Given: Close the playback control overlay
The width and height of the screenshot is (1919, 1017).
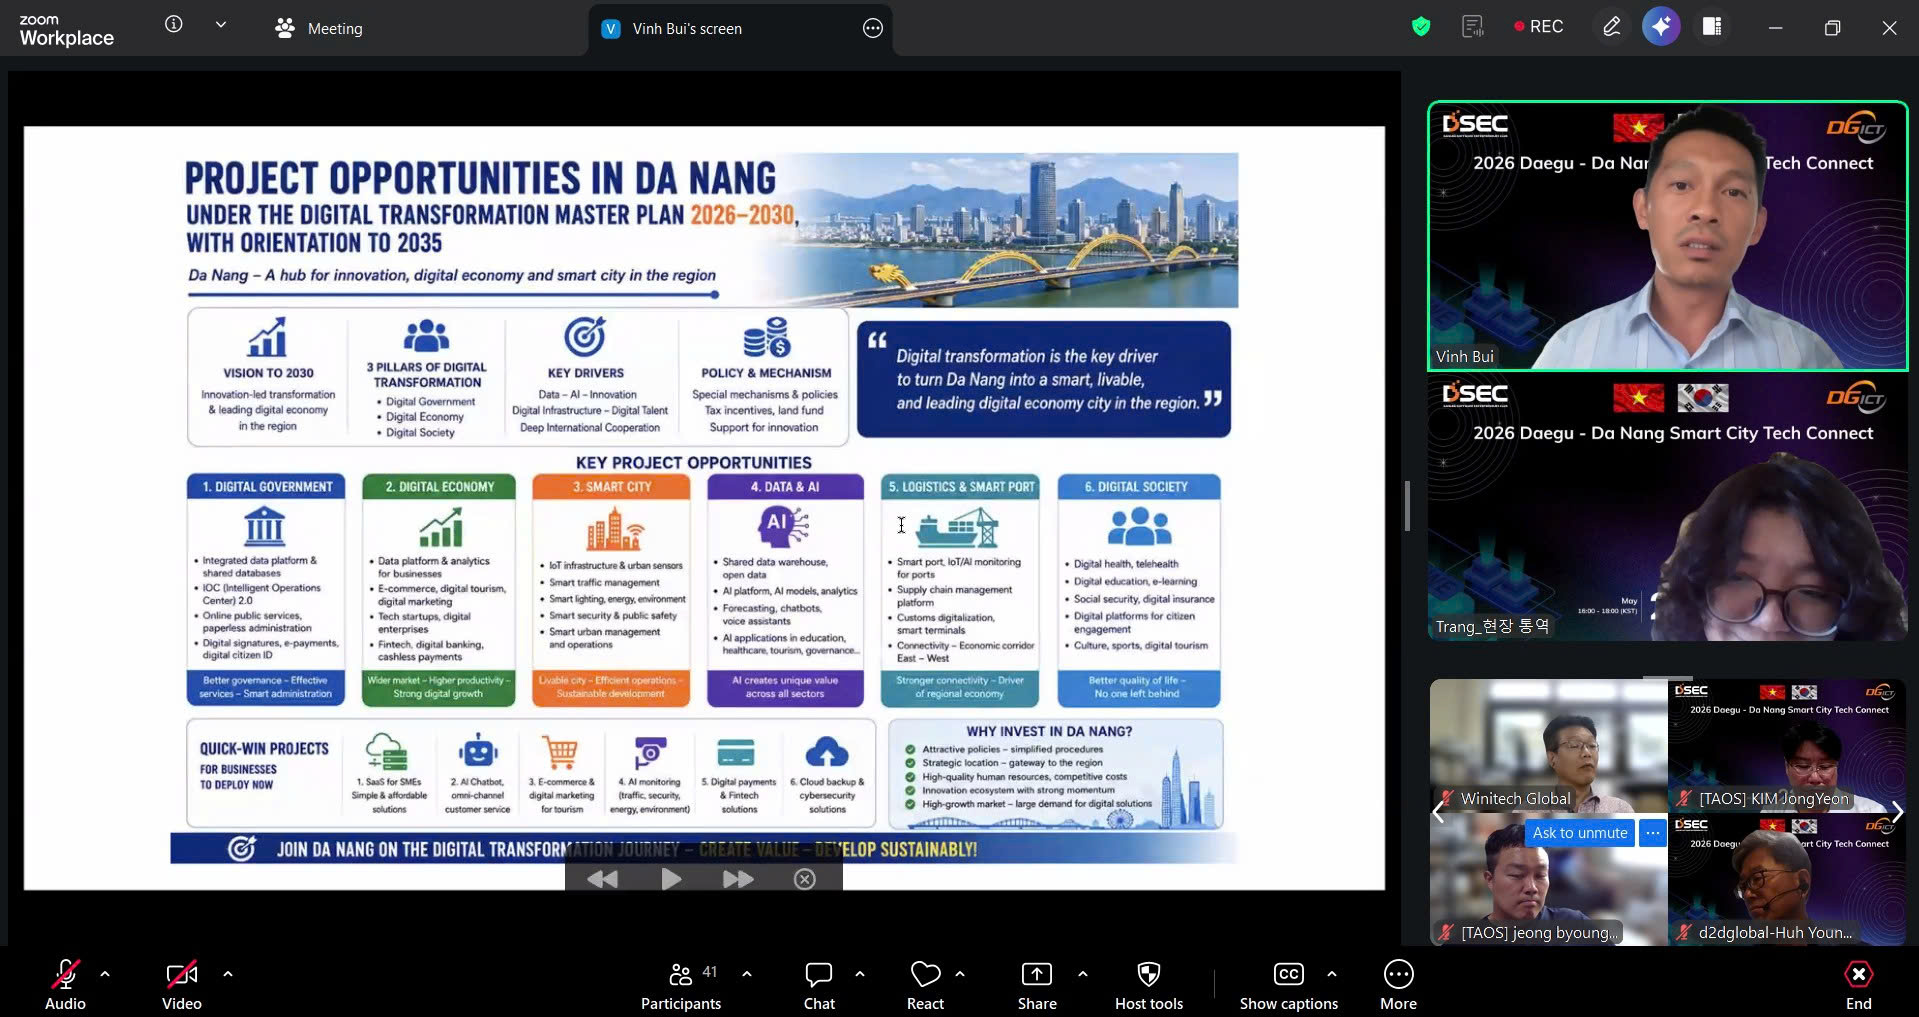Looking at the screenshot, I should point(805,879).
